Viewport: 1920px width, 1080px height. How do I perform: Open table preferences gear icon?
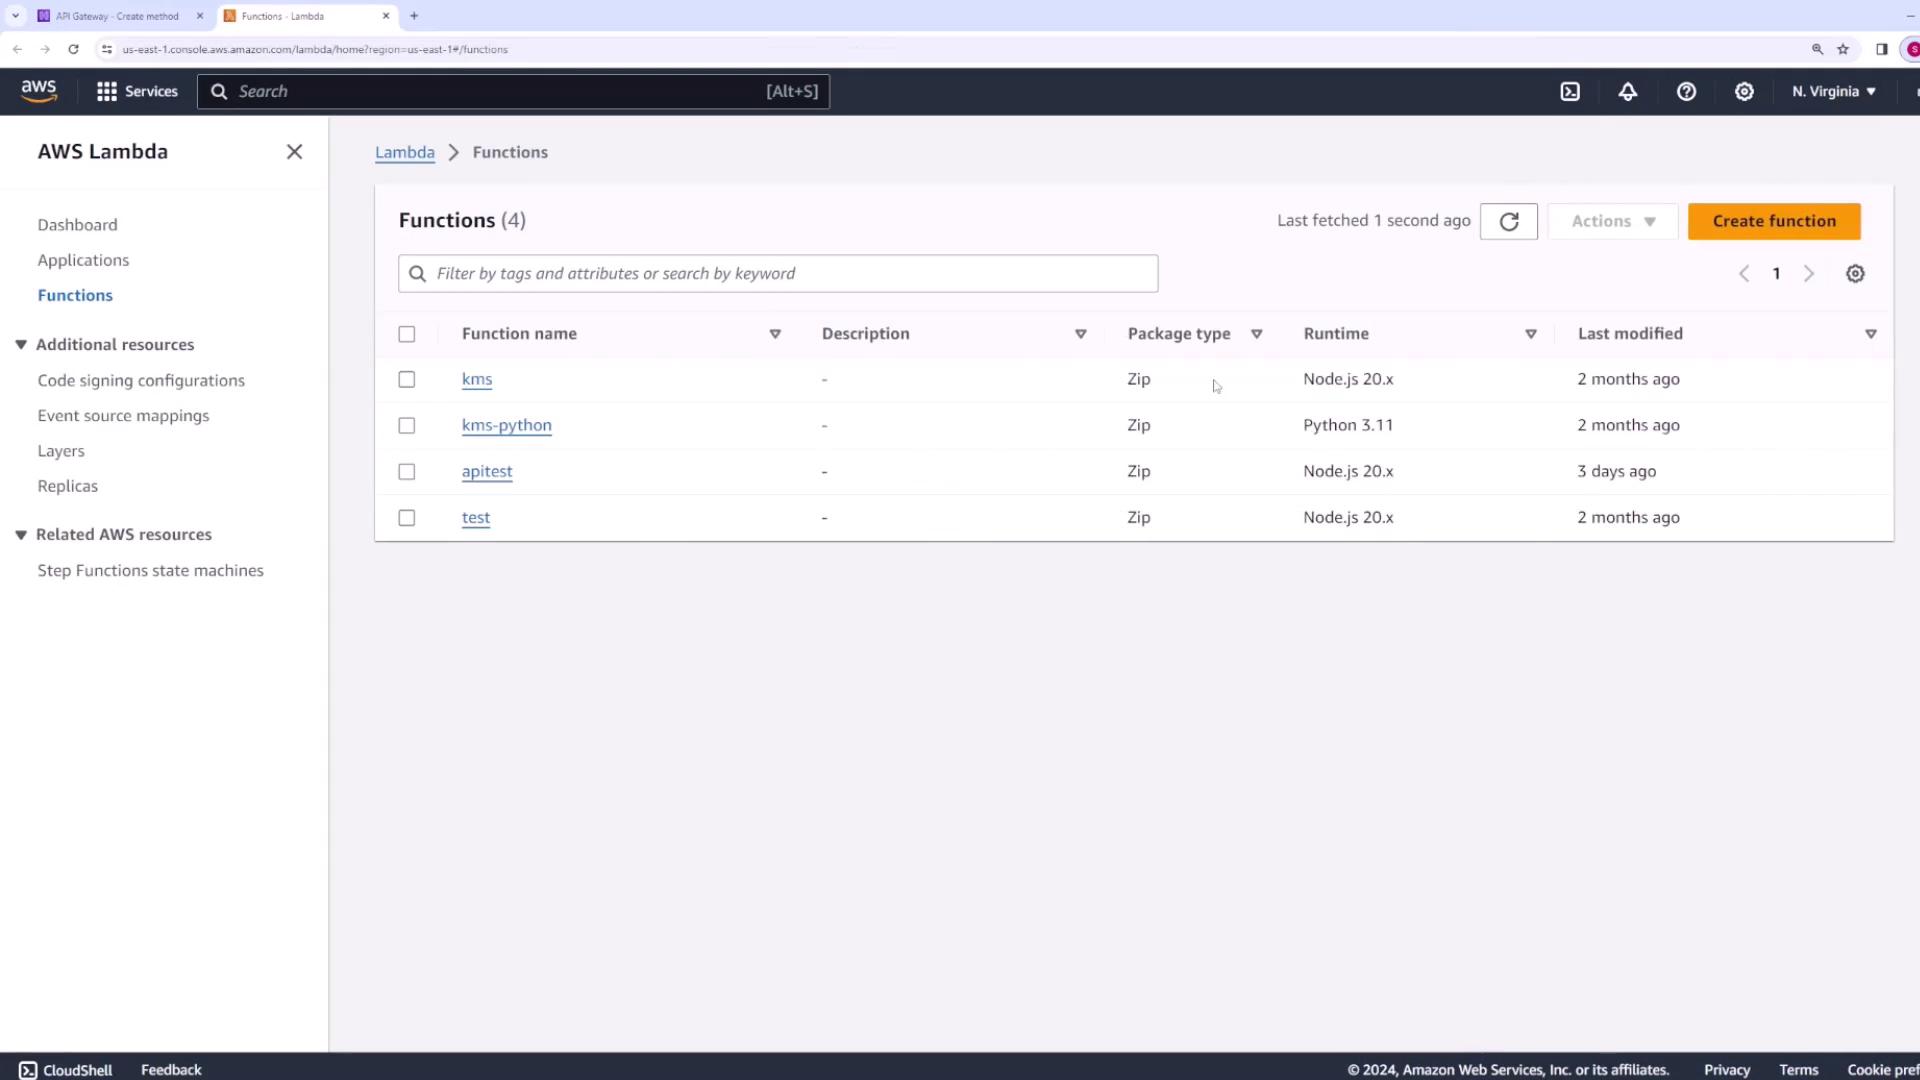pos(1855,273)
